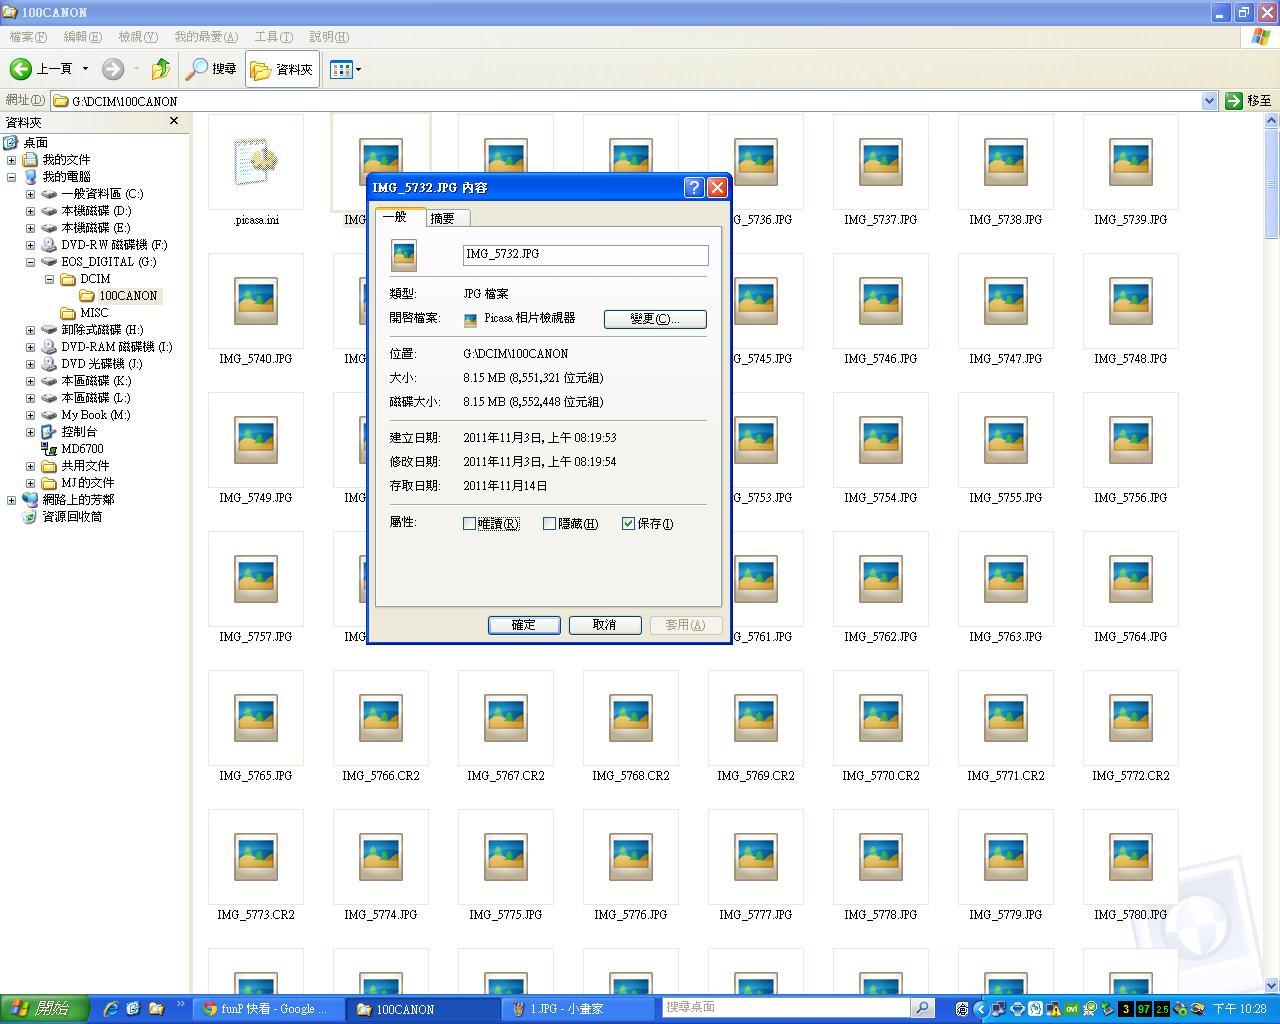Select the IMG_5772.CR2 file icon
The width and height of the screenshot is (1280, 1024).
tap(1131, 718)
